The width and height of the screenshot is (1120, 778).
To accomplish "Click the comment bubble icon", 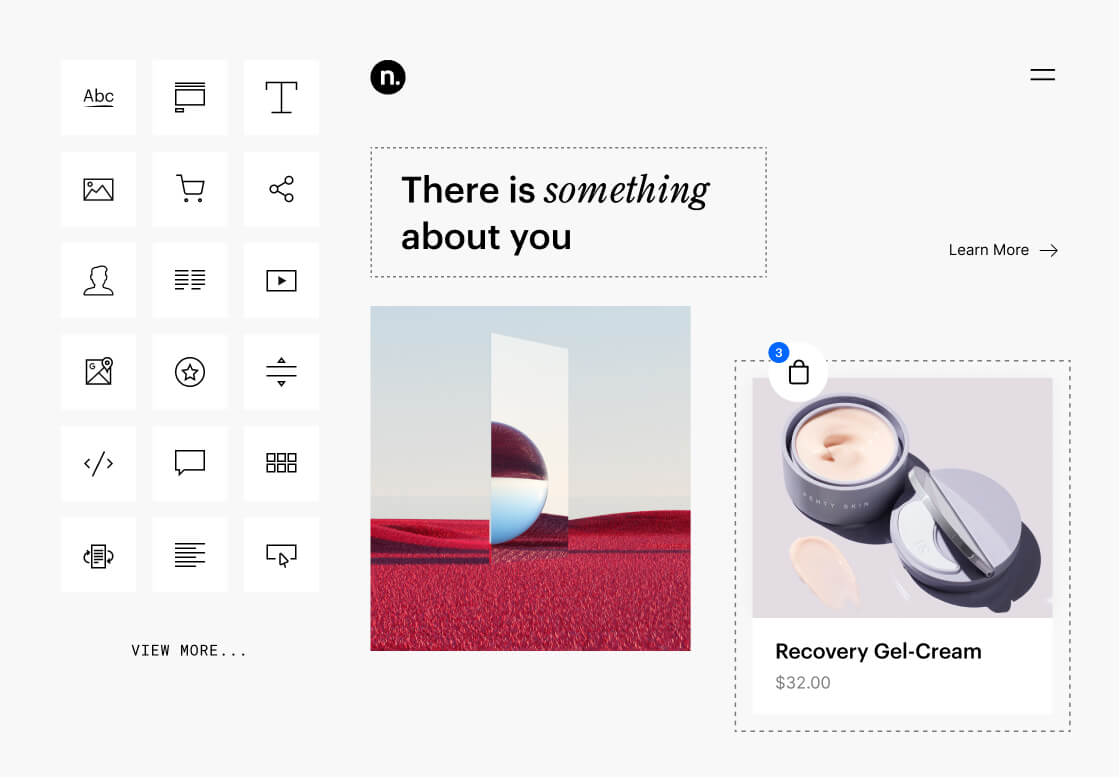I will (x=190, y=463).
